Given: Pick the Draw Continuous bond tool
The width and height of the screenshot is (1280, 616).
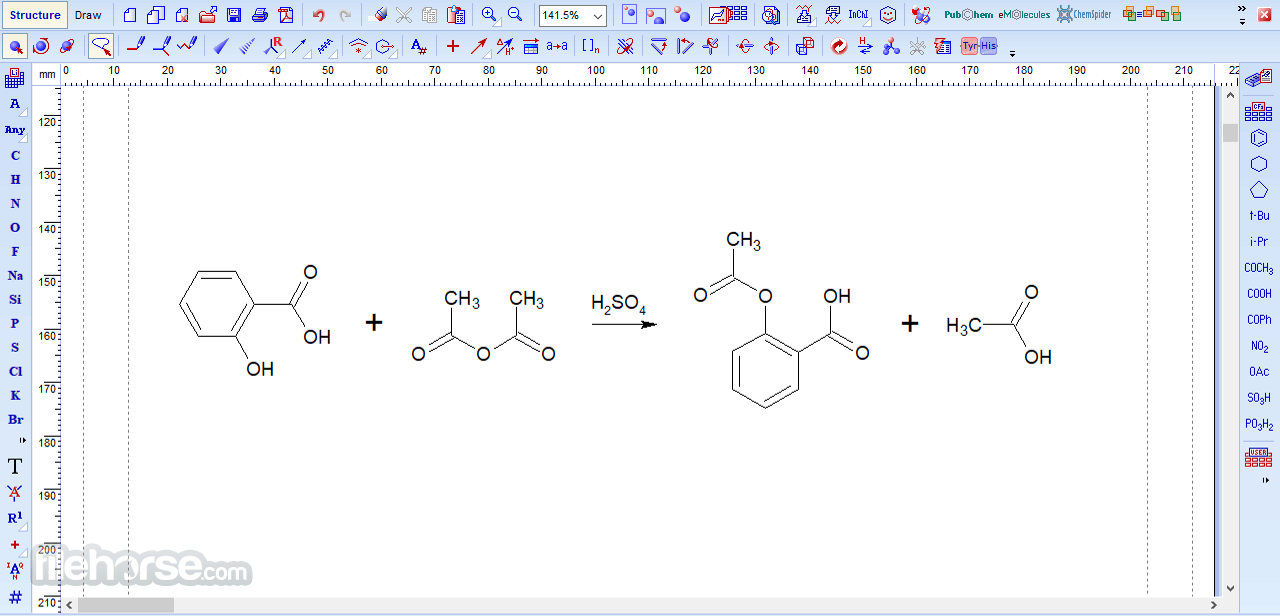Looking at the screenshot, I should pos(161,46).
